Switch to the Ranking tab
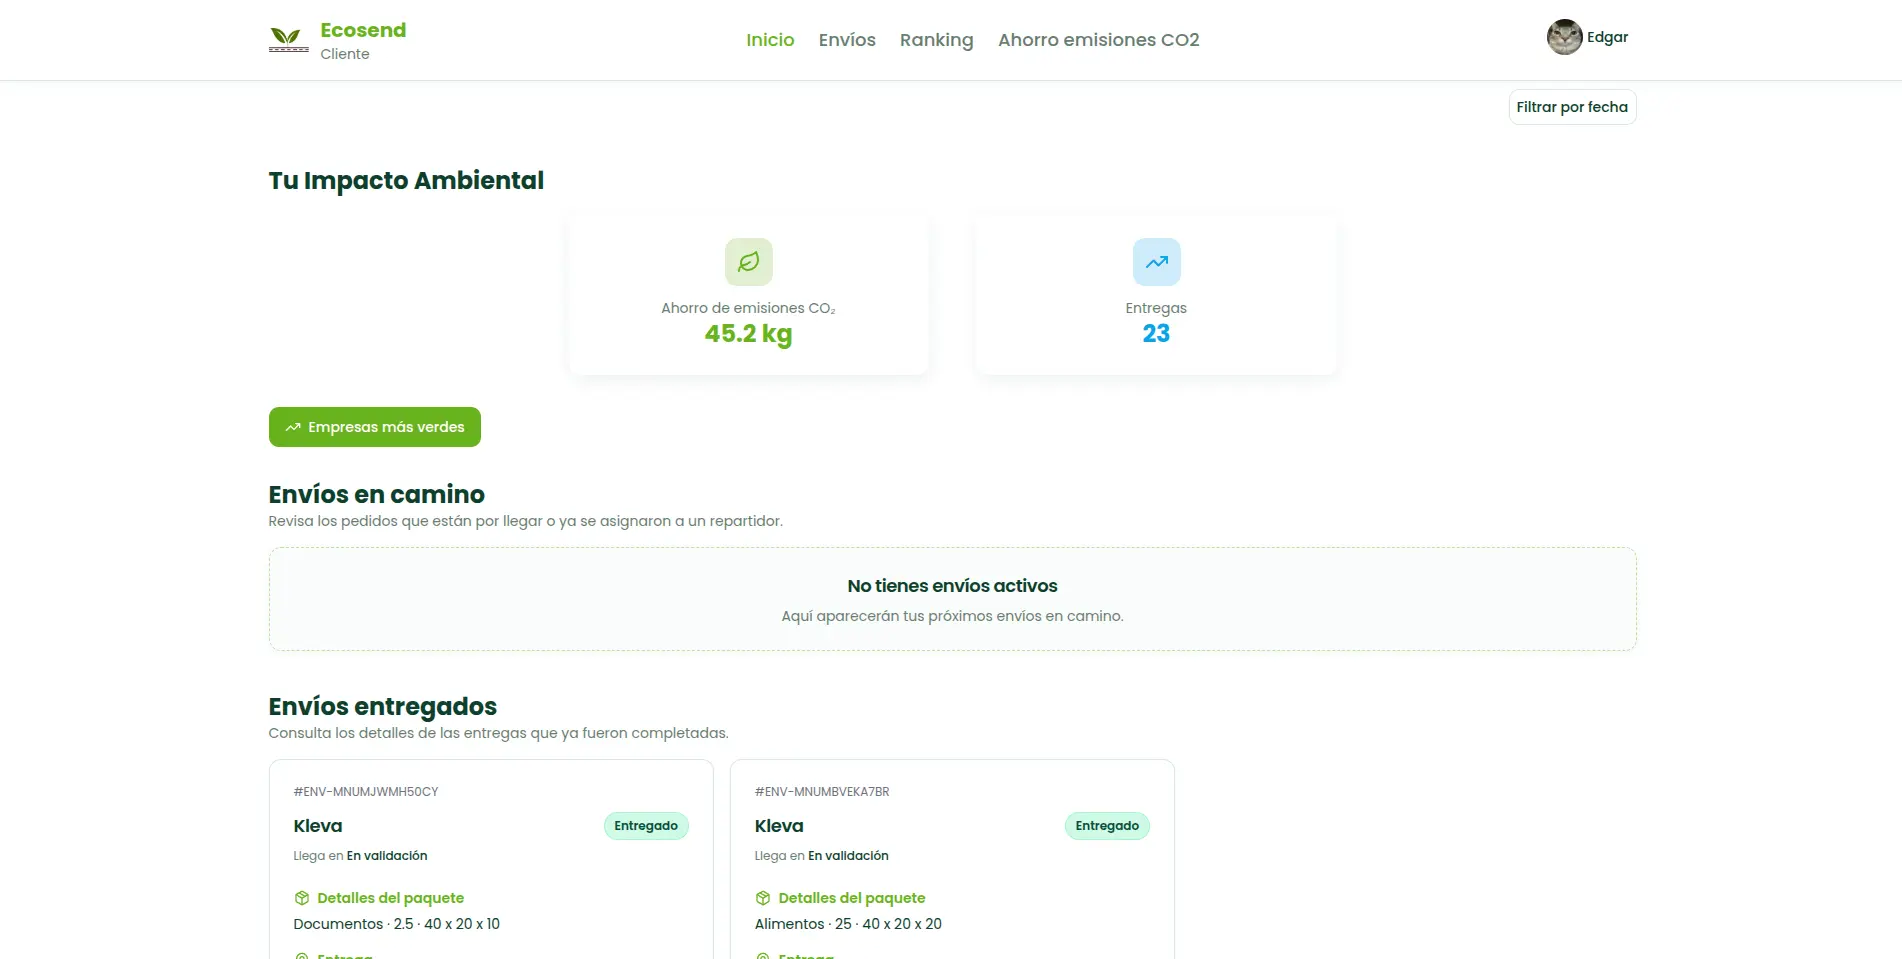This screenshot has height=959, width=1902. tap(936, 40)
